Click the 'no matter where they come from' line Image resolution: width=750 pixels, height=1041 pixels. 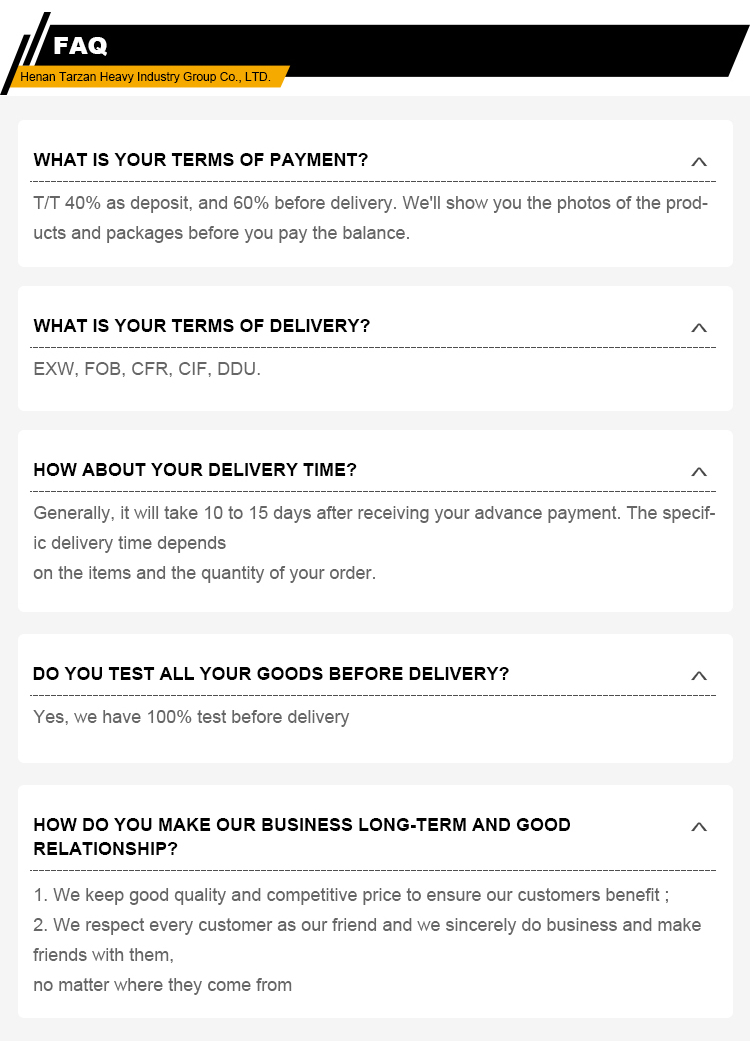163,985
